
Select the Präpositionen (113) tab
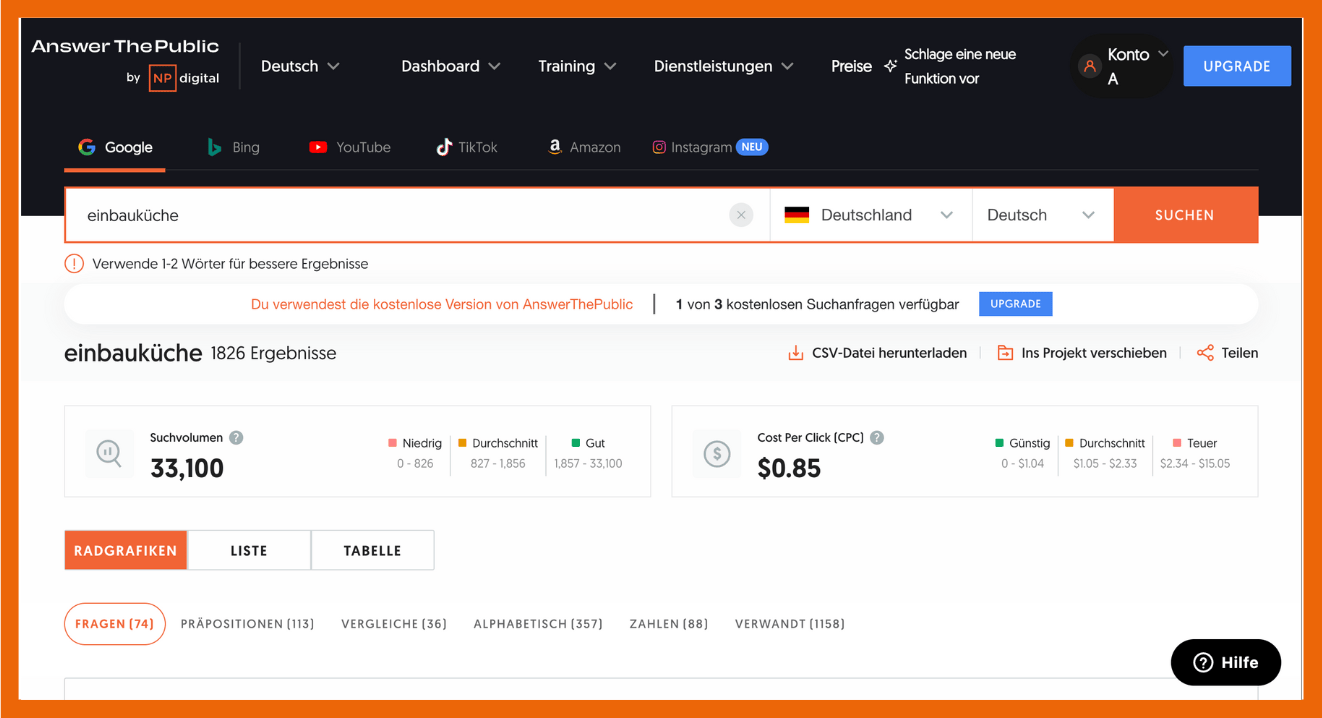(x=247, y=624)
